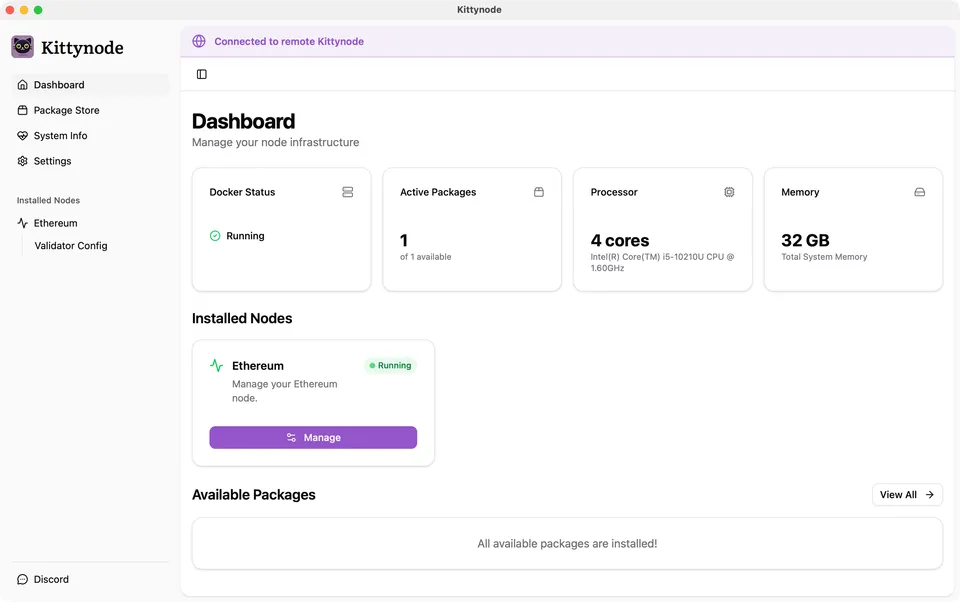Open Validator Config under Ethereum
Image resolution: width=960 pixels, height=602 pixels.
(x=70, y=245)
